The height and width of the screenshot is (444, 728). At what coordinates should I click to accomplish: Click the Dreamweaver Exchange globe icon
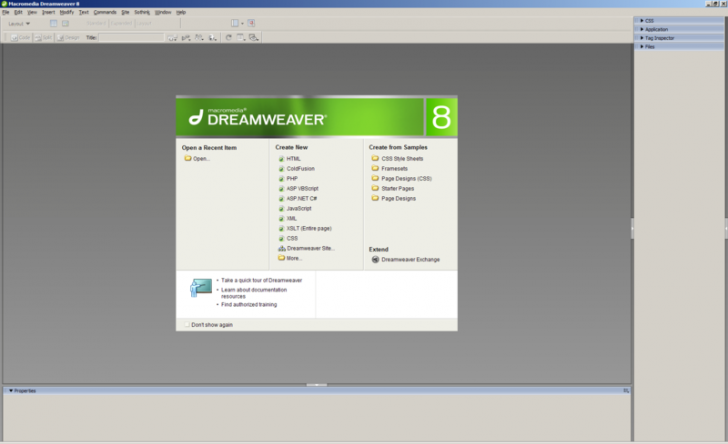(375, 259)
